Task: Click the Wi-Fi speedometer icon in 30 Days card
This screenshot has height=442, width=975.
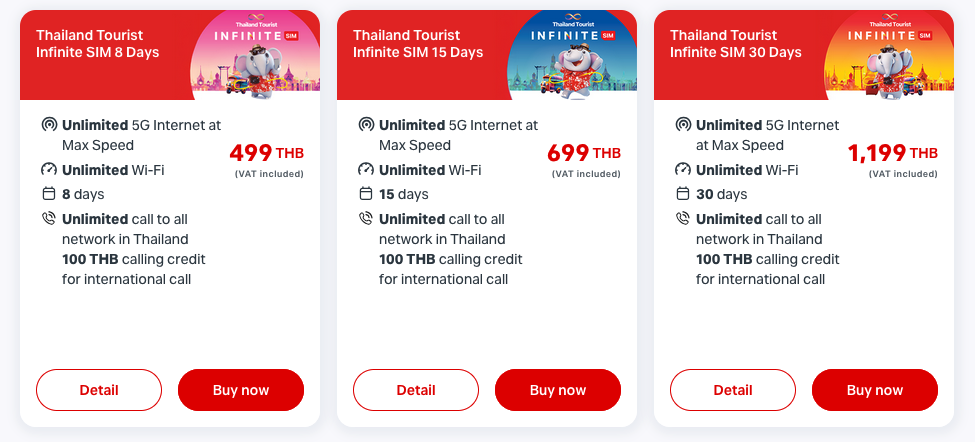Action: click(x=683, y=170)
